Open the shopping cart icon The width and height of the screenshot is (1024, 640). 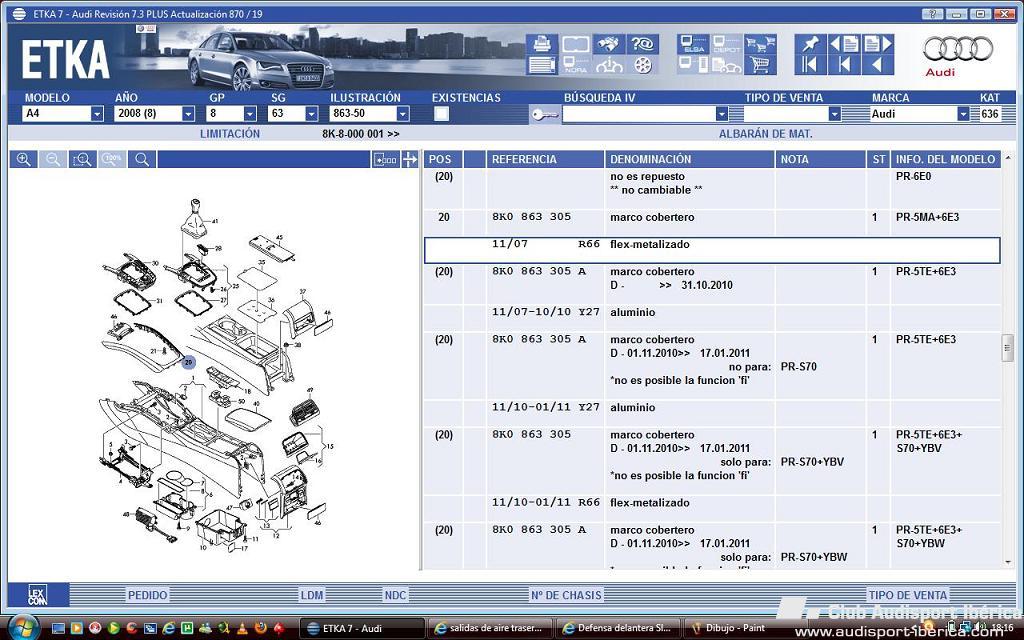pyautogui.click(x=760, y=65)
